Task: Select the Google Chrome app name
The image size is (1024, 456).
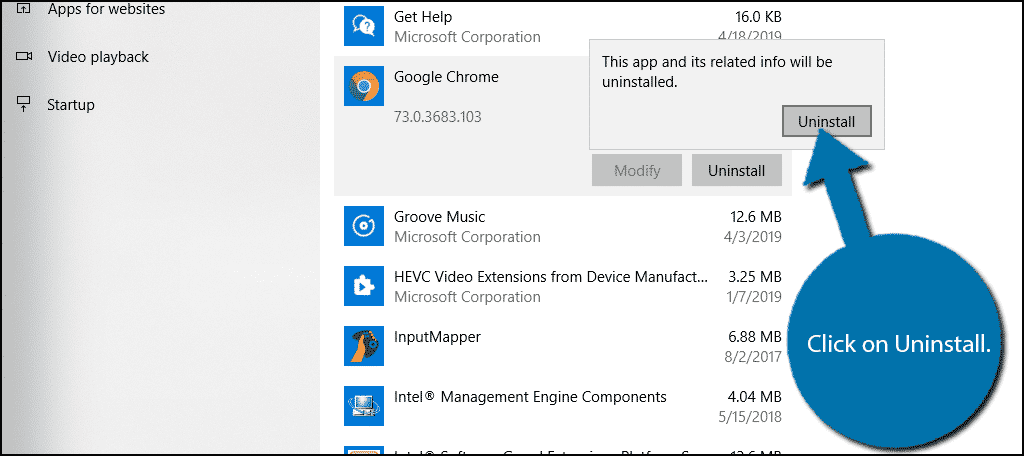Action: click(446, 77)
